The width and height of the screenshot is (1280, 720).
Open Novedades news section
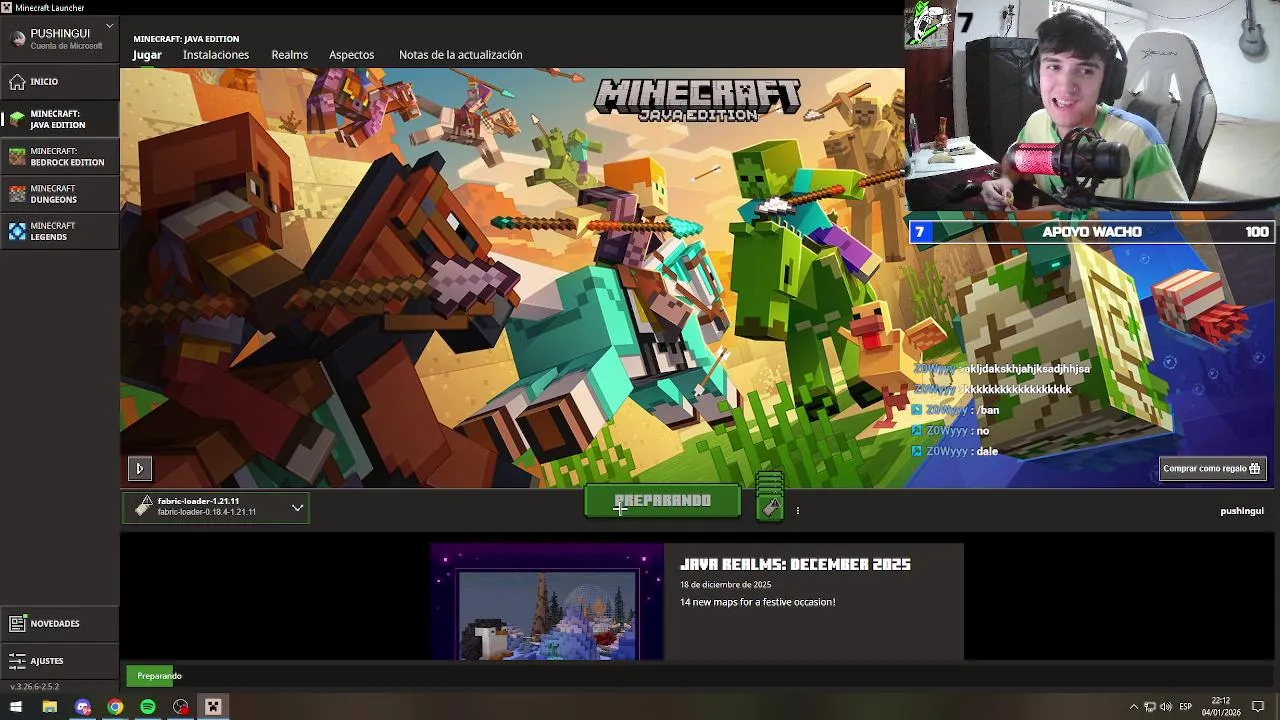click(59, 623)
